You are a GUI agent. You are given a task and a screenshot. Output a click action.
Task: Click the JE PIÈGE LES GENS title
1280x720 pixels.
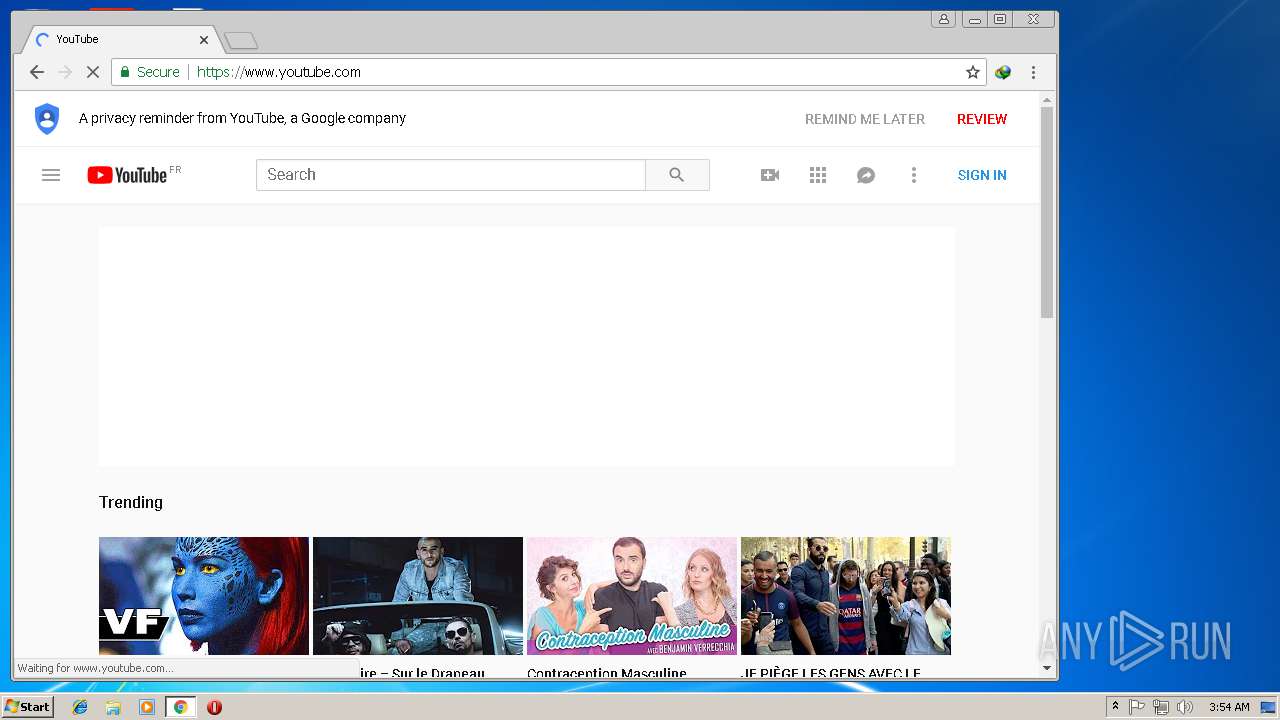pos(831,673)
